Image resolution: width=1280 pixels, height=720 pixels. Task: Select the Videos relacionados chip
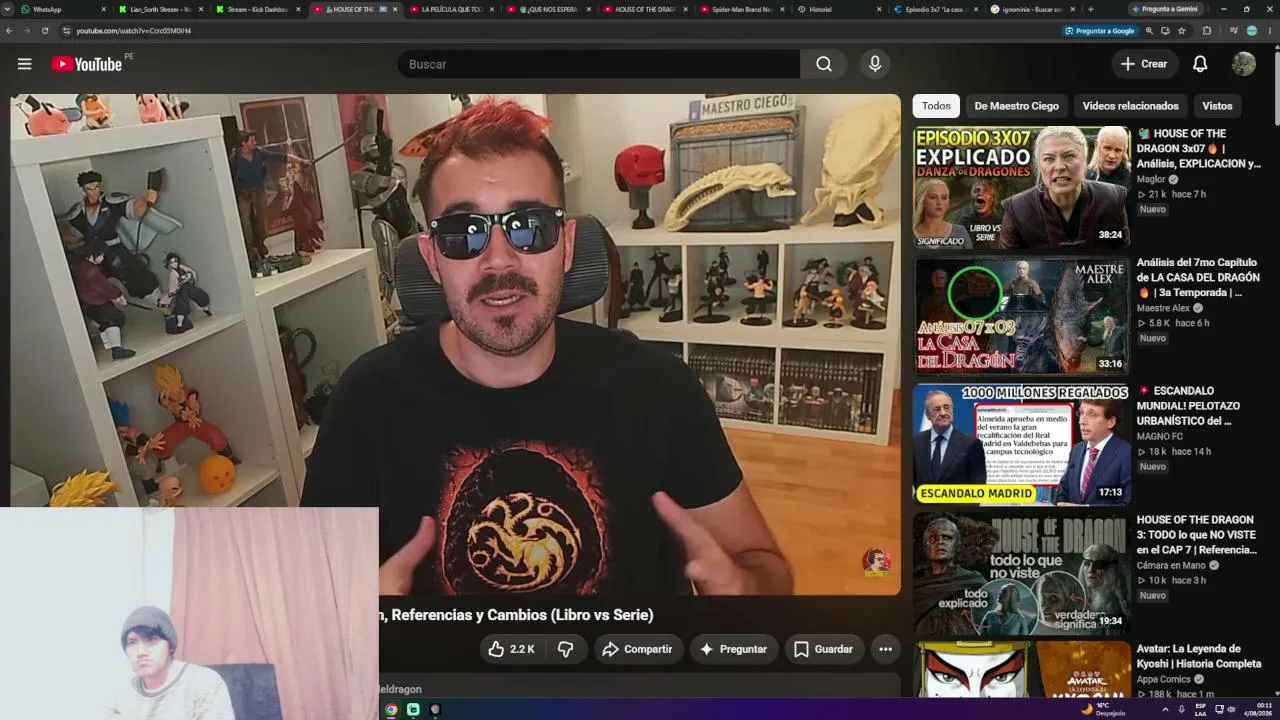pyautogui.click(x=1130, y=106)
